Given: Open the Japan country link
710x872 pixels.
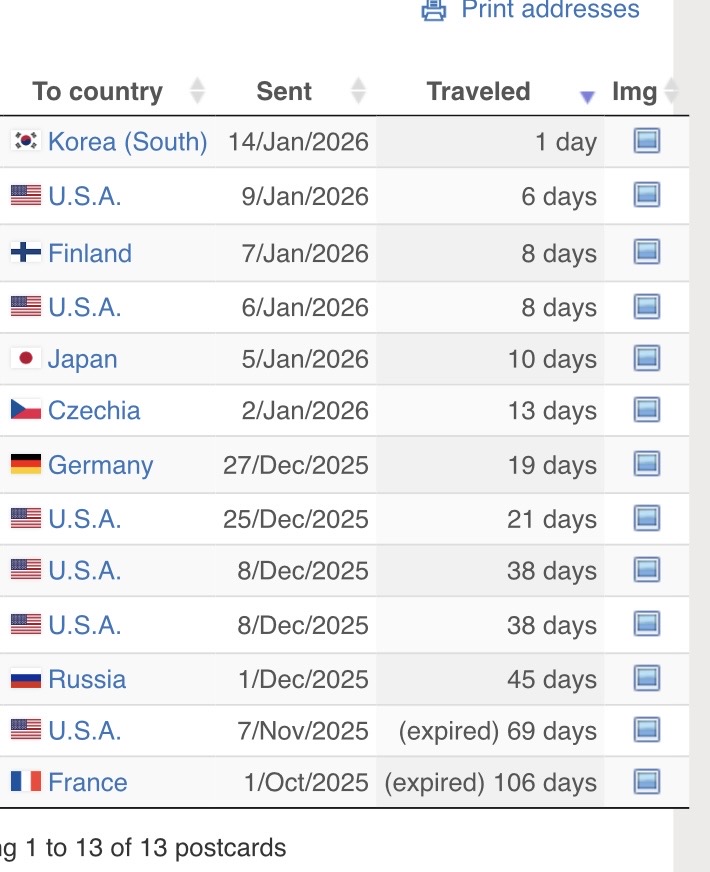Looking at the screenshot, I should (x=82, y=358).
